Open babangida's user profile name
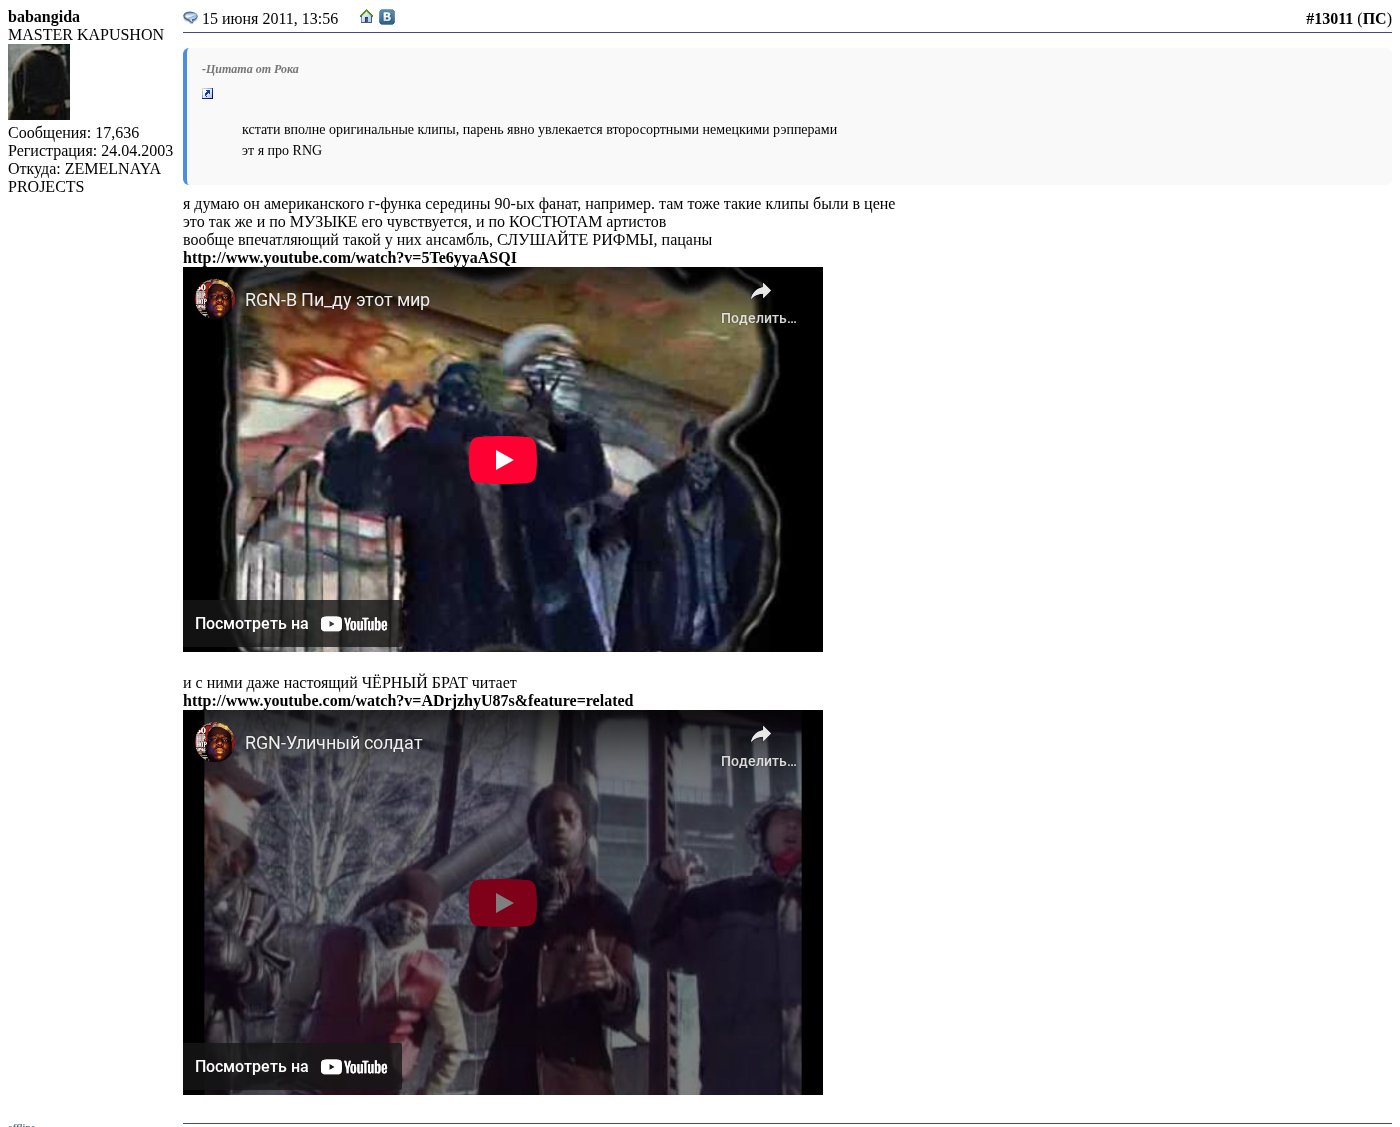The height and width of the screenshot is (1127, 1400). click(x=44, y=17)
